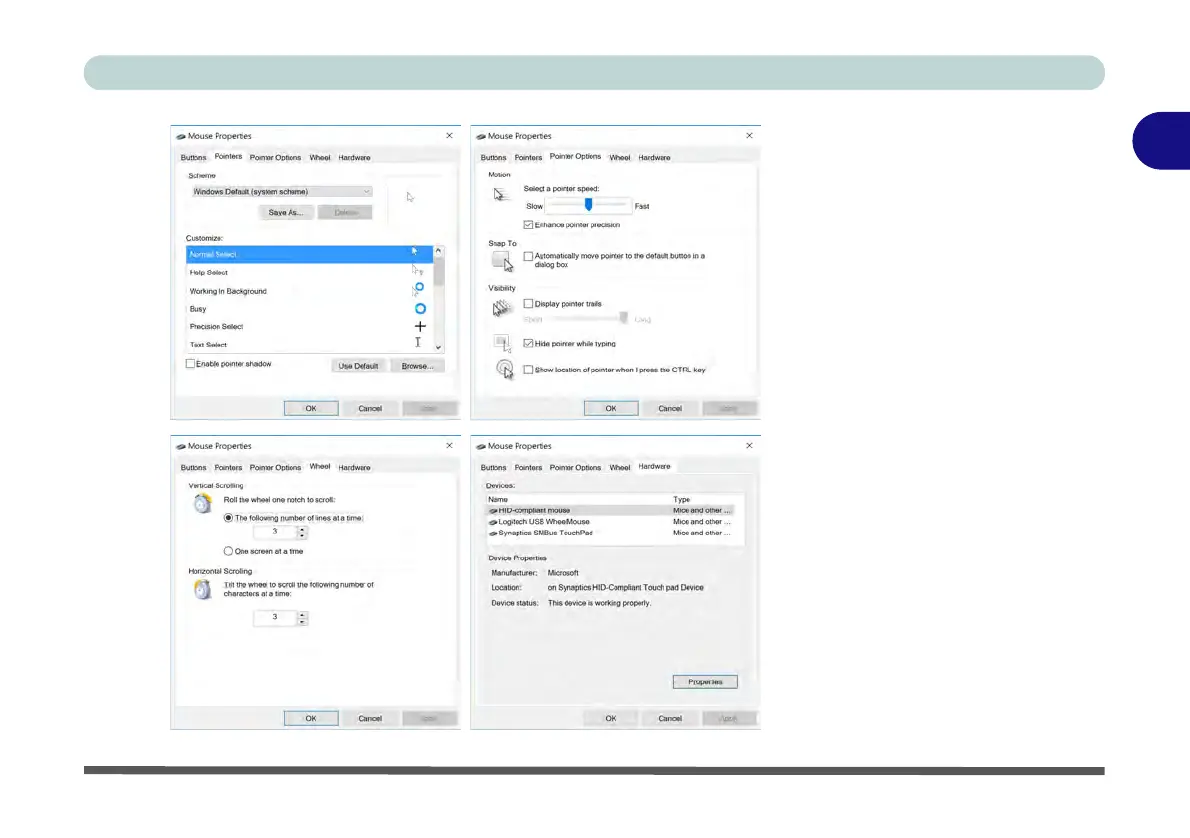
Task: Click the HID-compliant mouse device icon
Action: (x=493, y=511)
